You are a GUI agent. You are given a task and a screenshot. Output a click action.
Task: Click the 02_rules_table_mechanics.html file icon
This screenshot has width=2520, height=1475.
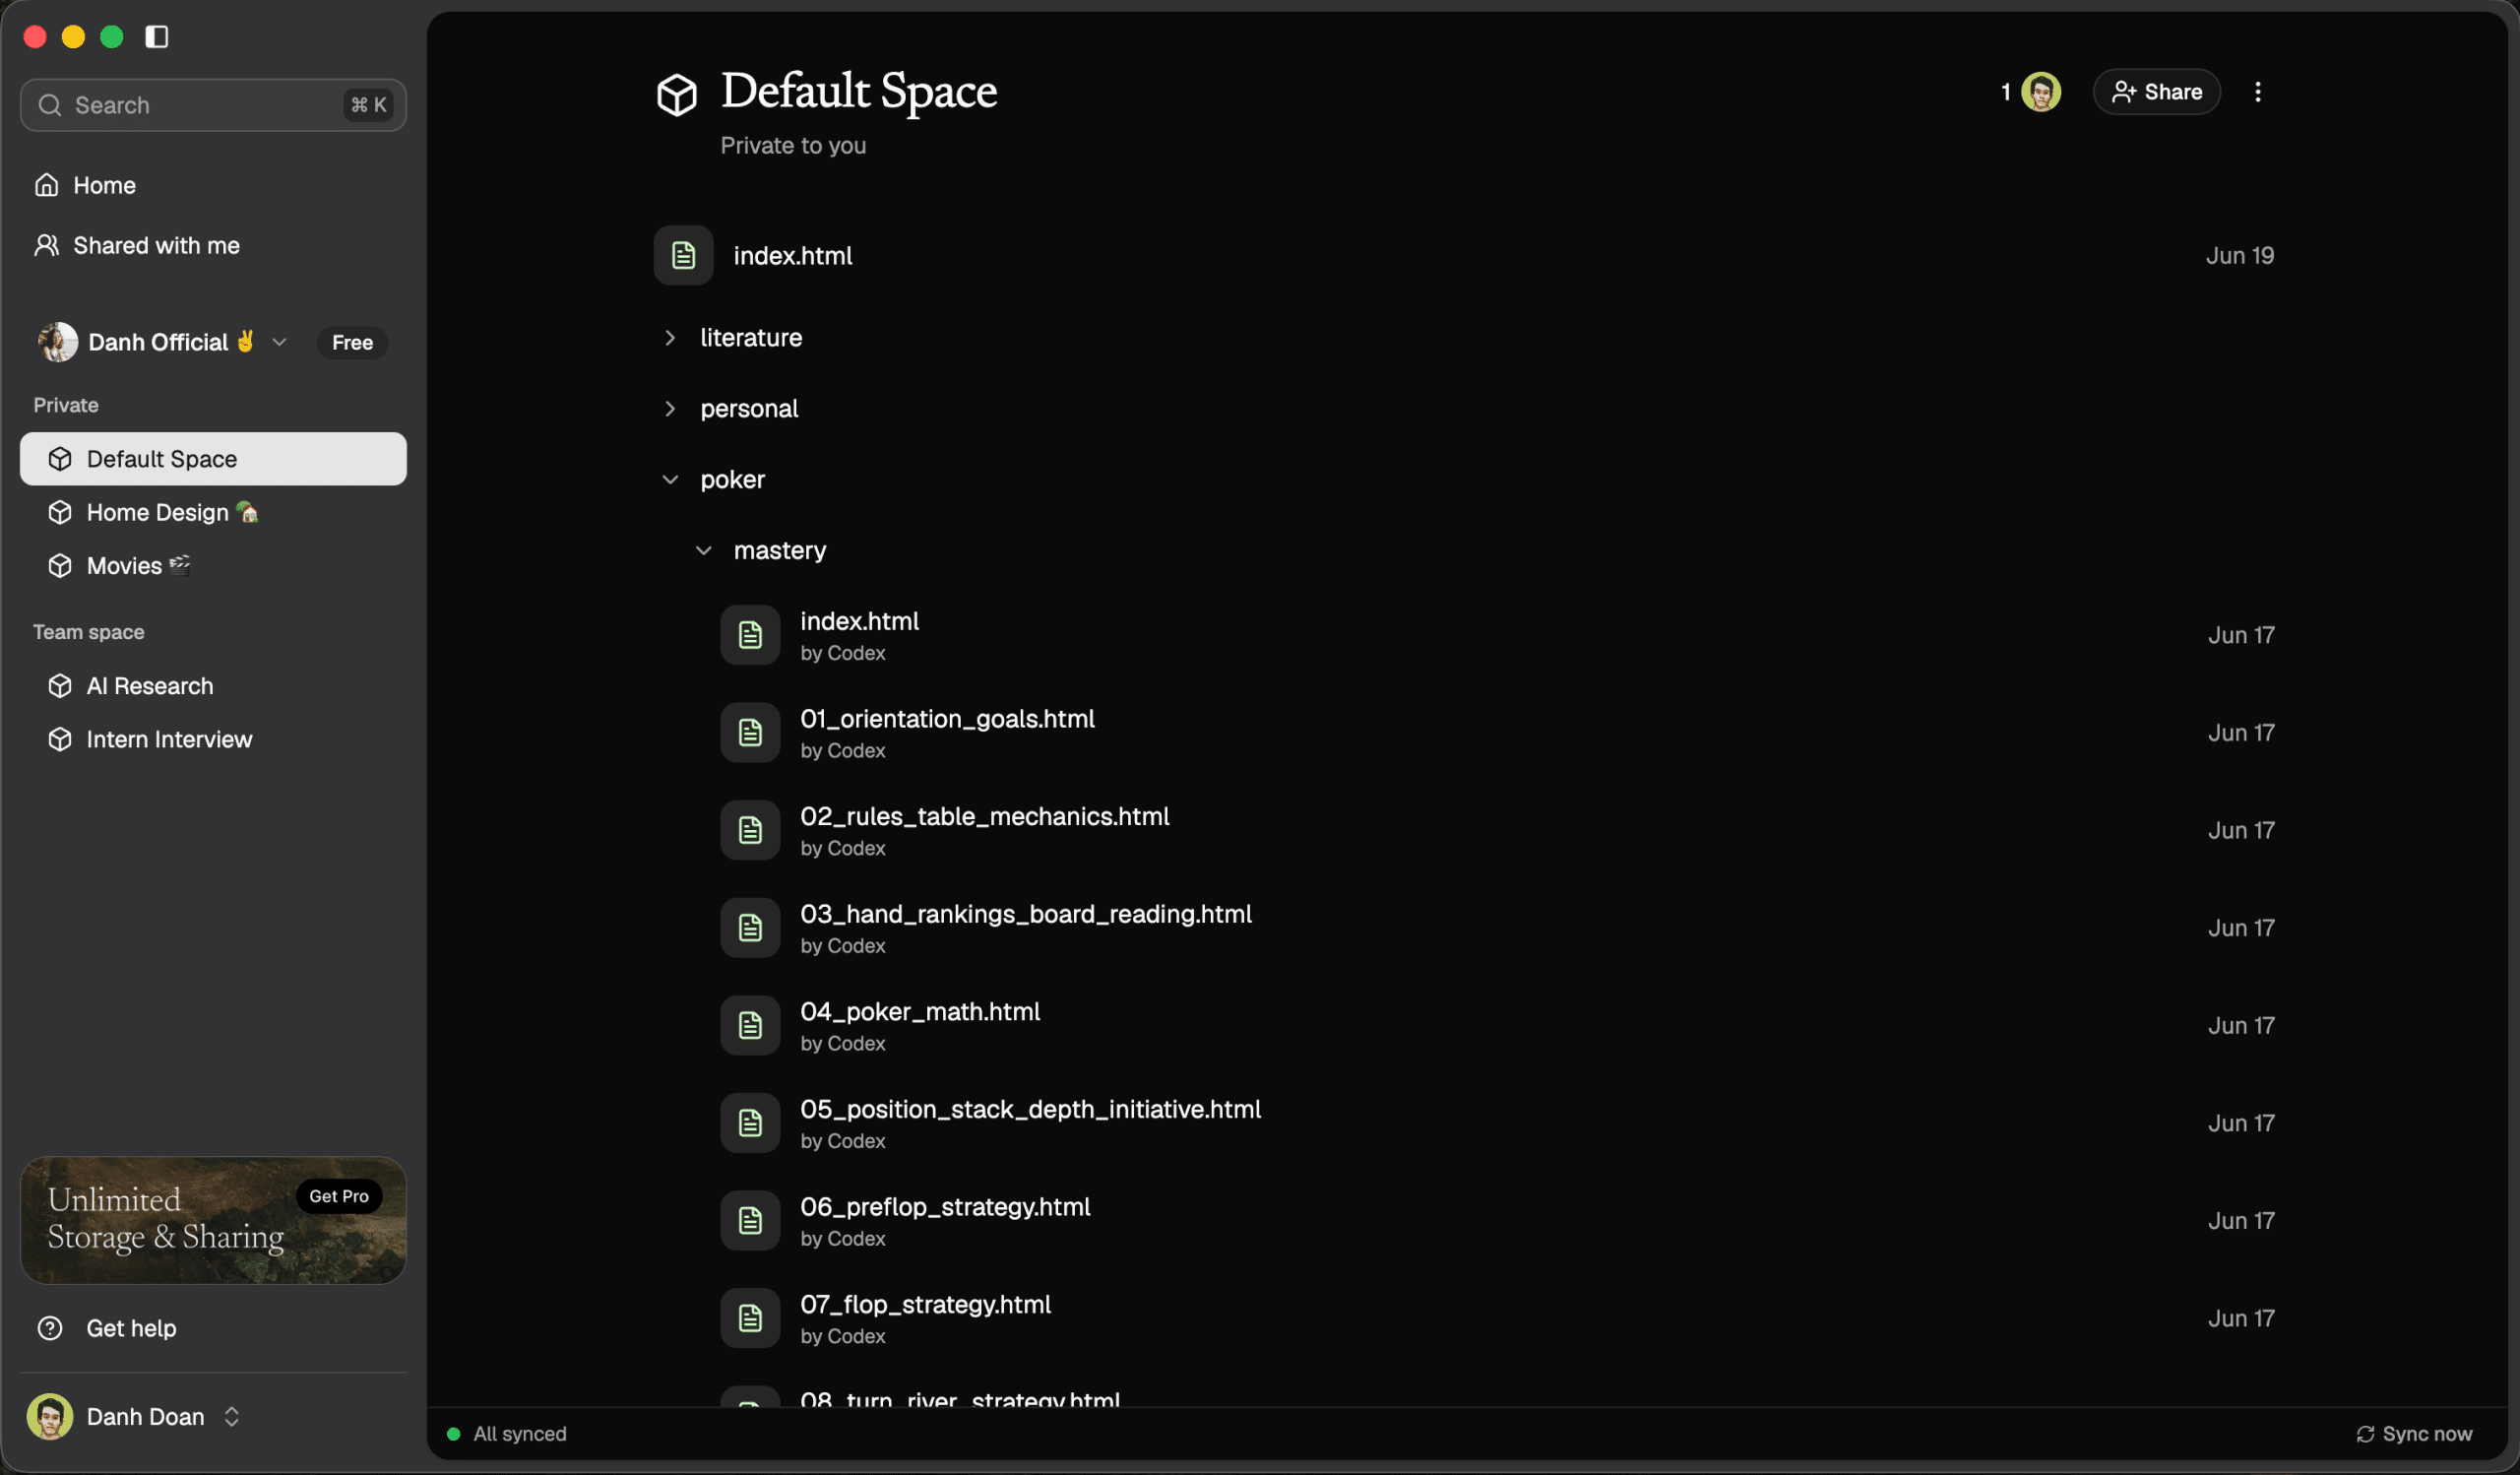(x=750, y=830)
